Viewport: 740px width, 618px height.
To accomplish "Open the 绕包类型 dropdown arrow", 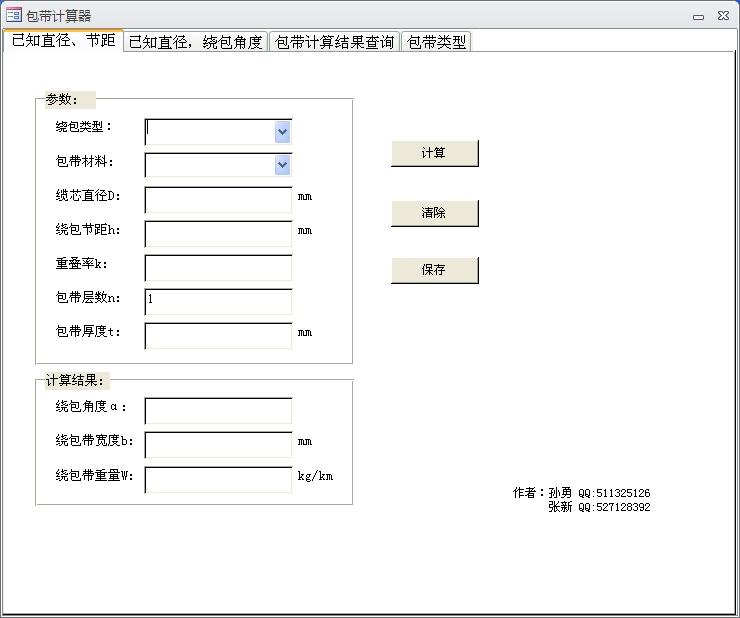I will [282, 132].
